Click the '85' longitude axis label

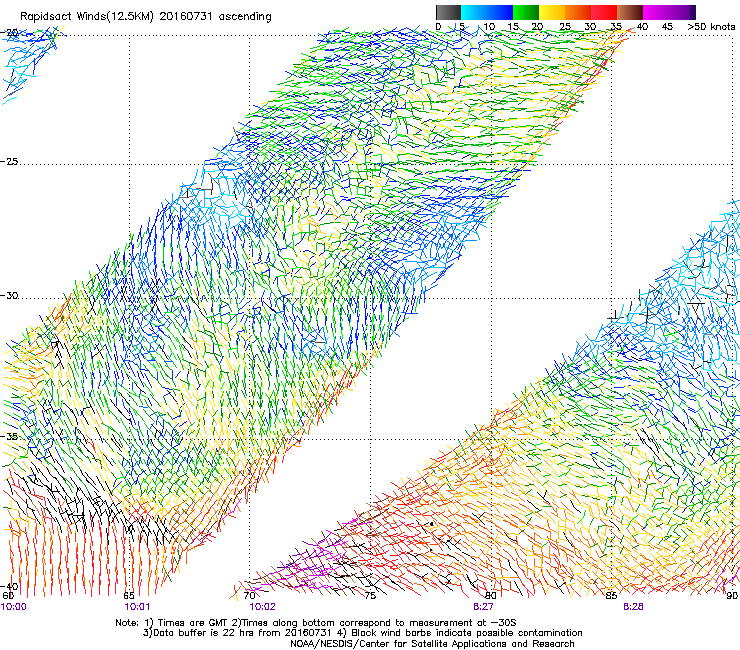611,596
